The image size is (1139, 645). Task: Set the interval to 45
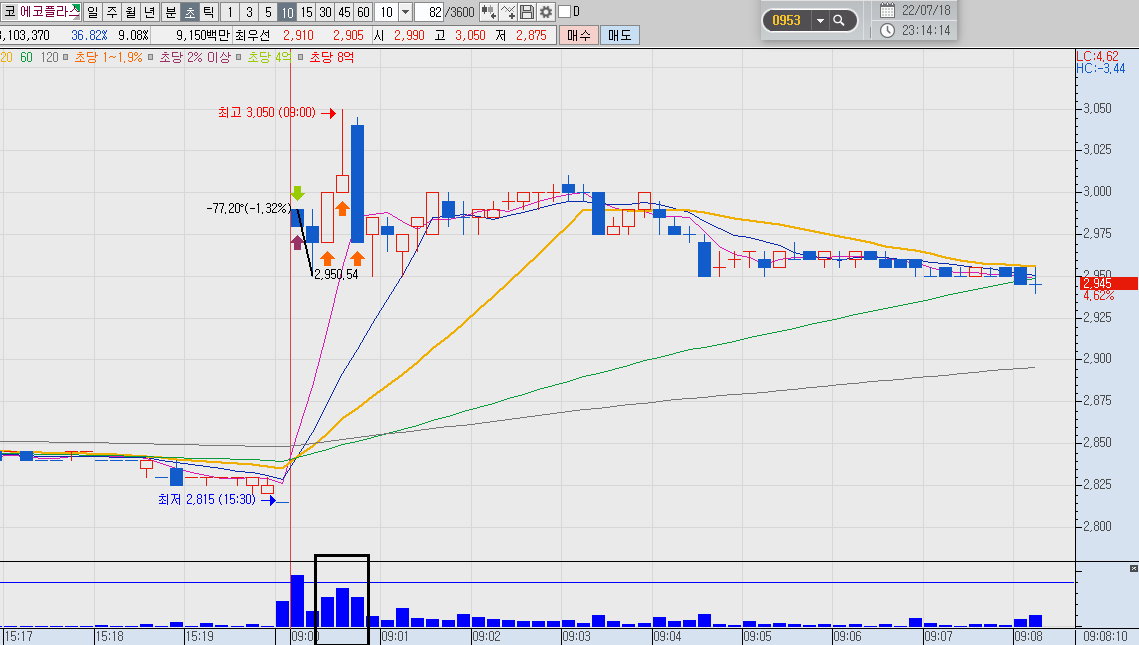tap(344, 12)
